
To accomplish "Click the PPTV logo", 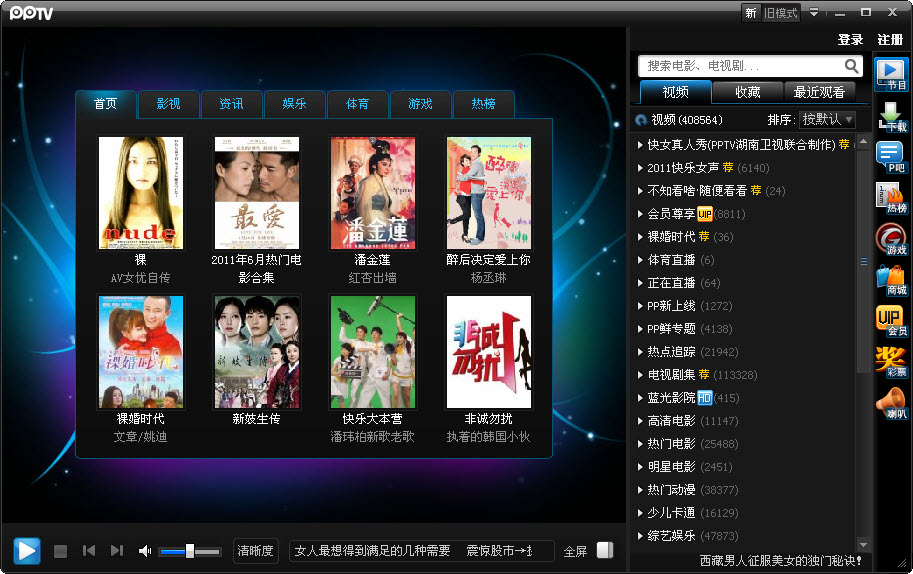I will pos(31,13).
